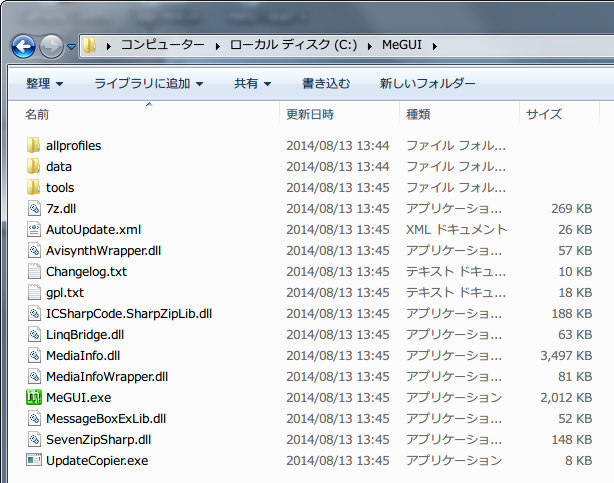614x483 pixels.
Task: Select the AutoUpdate.xml file icon
Action: (x=34, y=230)
